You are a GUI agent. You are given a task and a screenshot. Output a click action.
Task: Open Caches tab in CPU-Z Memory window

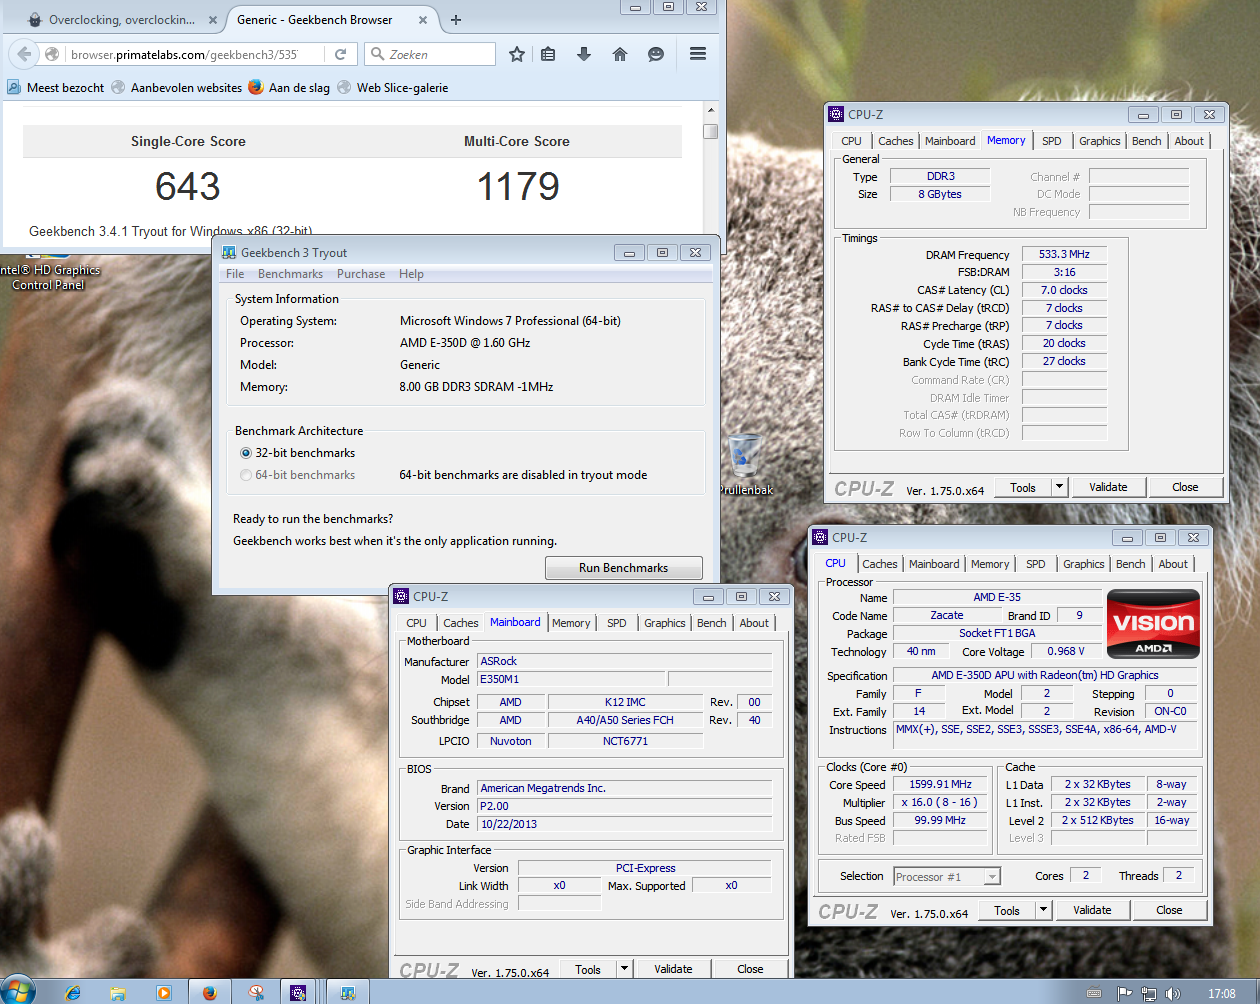[896, 141]
